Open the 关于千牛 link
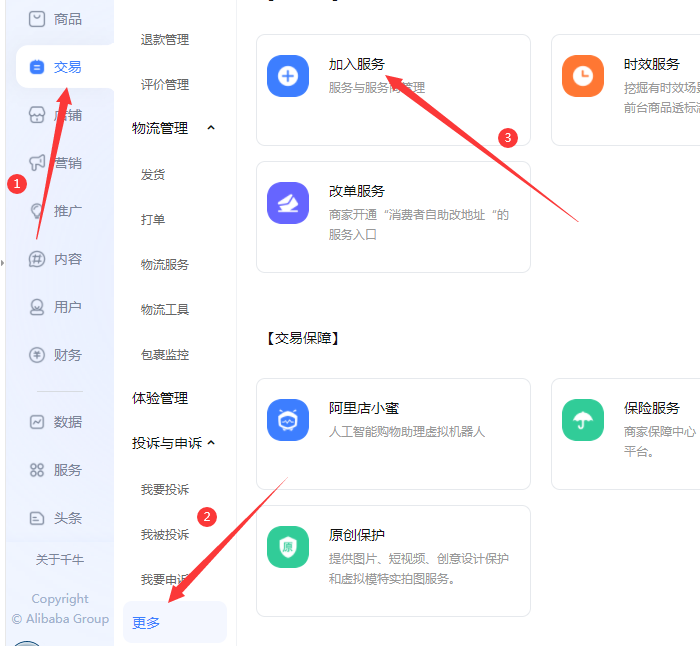This screenshot has height=646, width=700. (x=60, y=560)
